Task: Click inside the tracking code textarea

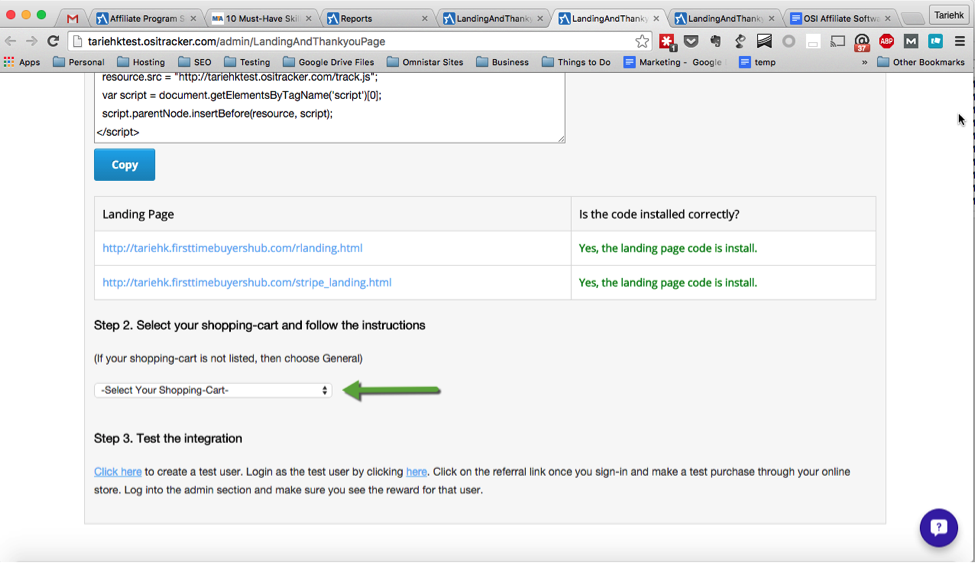Action: tap(330, 107)
